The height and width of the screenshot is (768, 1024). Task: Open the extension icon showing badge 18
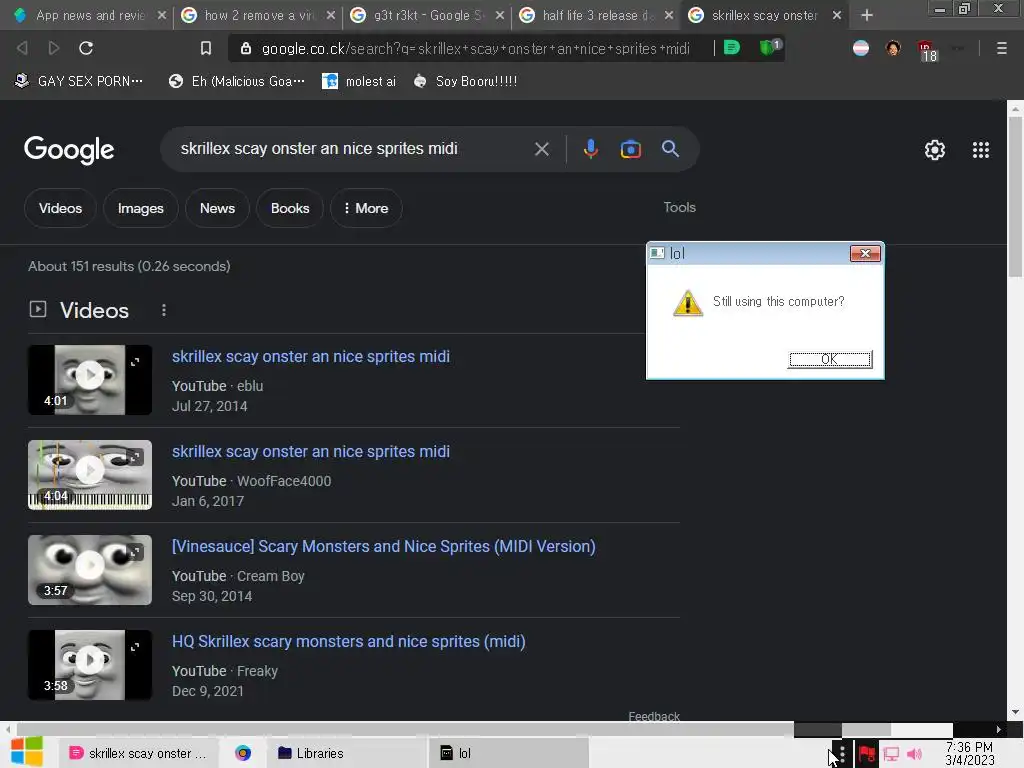927,51
